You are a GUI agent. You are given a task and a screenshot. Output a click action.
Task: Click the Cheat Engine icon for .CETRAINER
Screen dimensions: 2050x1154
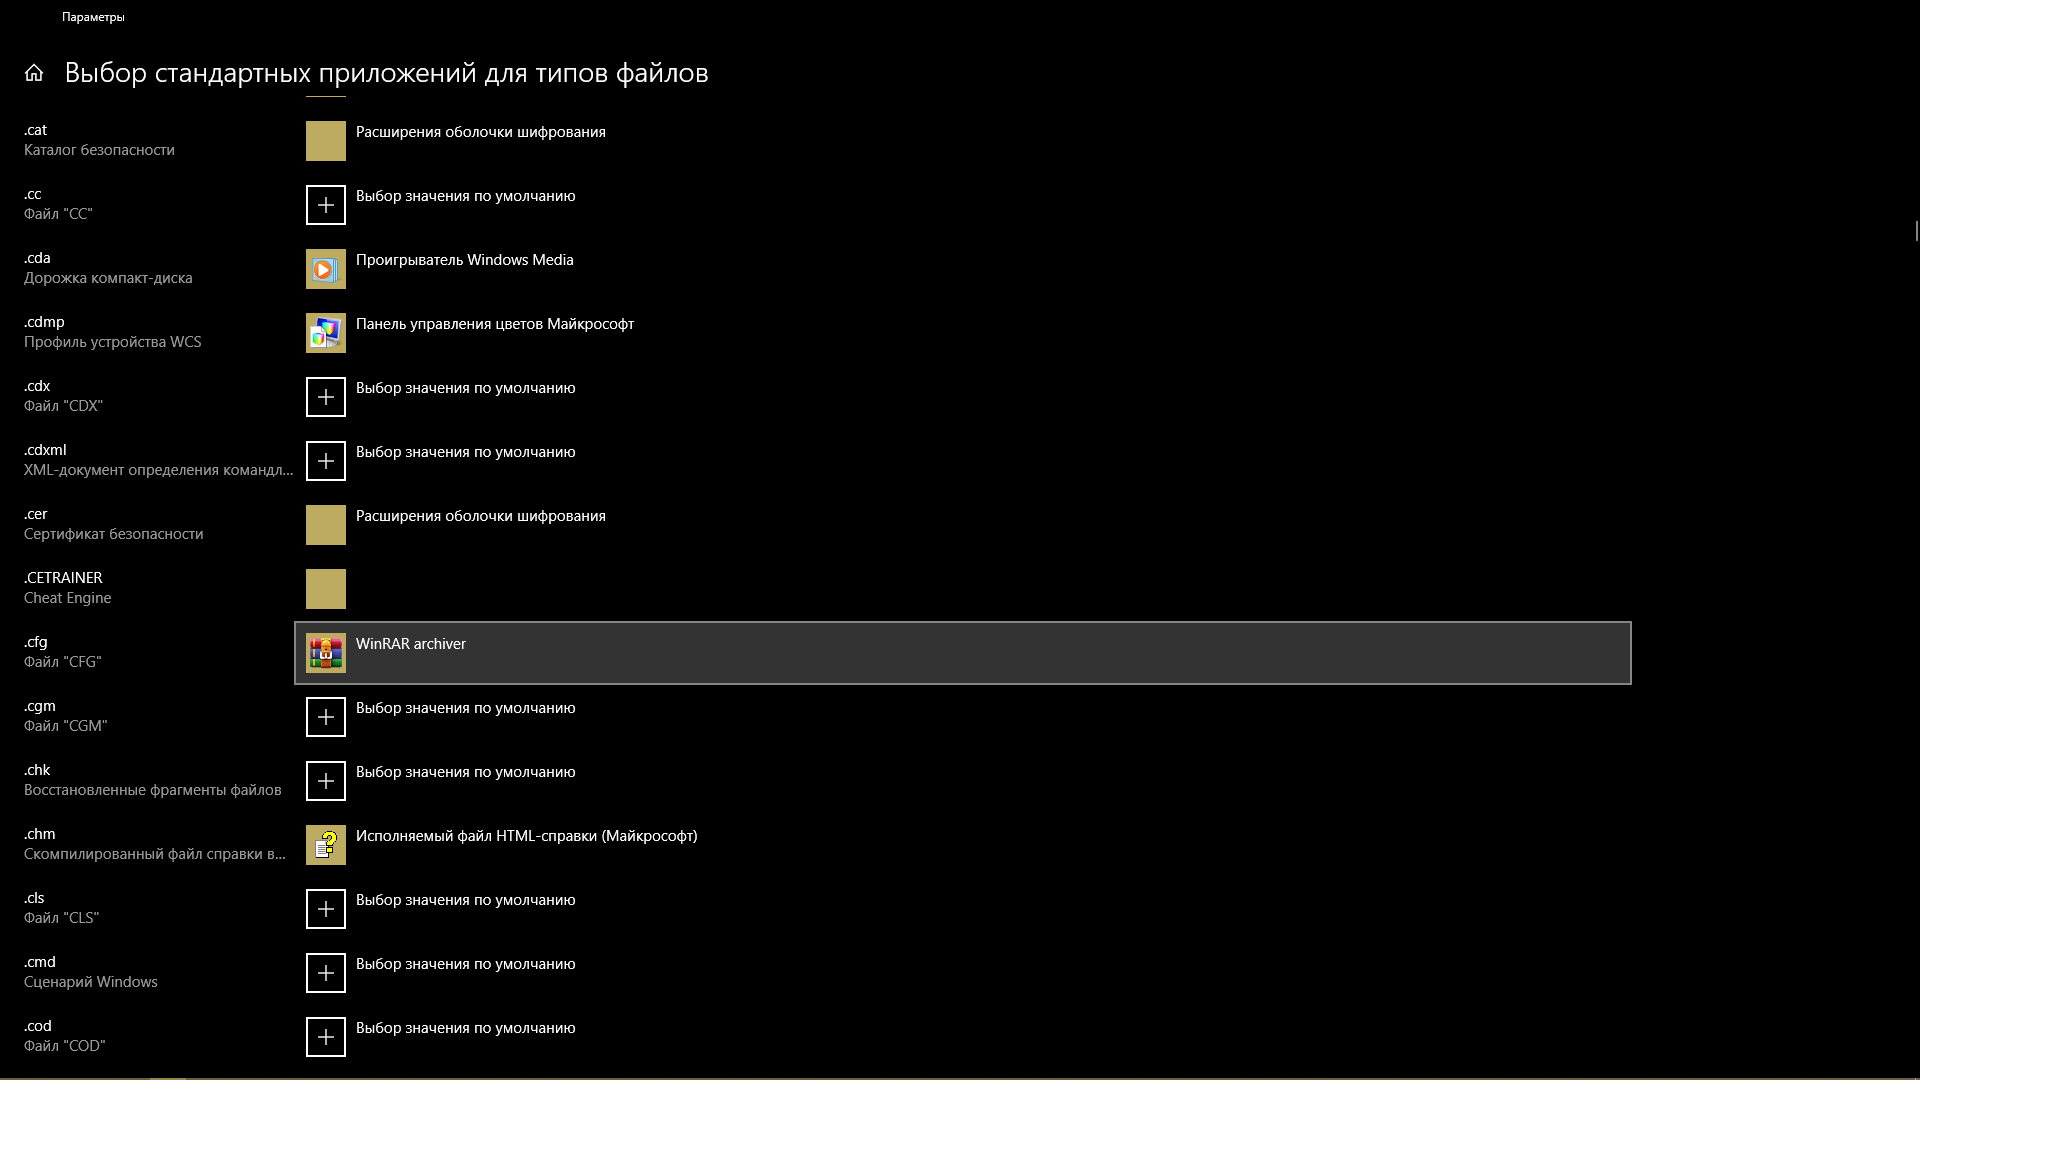click(325, 588)
